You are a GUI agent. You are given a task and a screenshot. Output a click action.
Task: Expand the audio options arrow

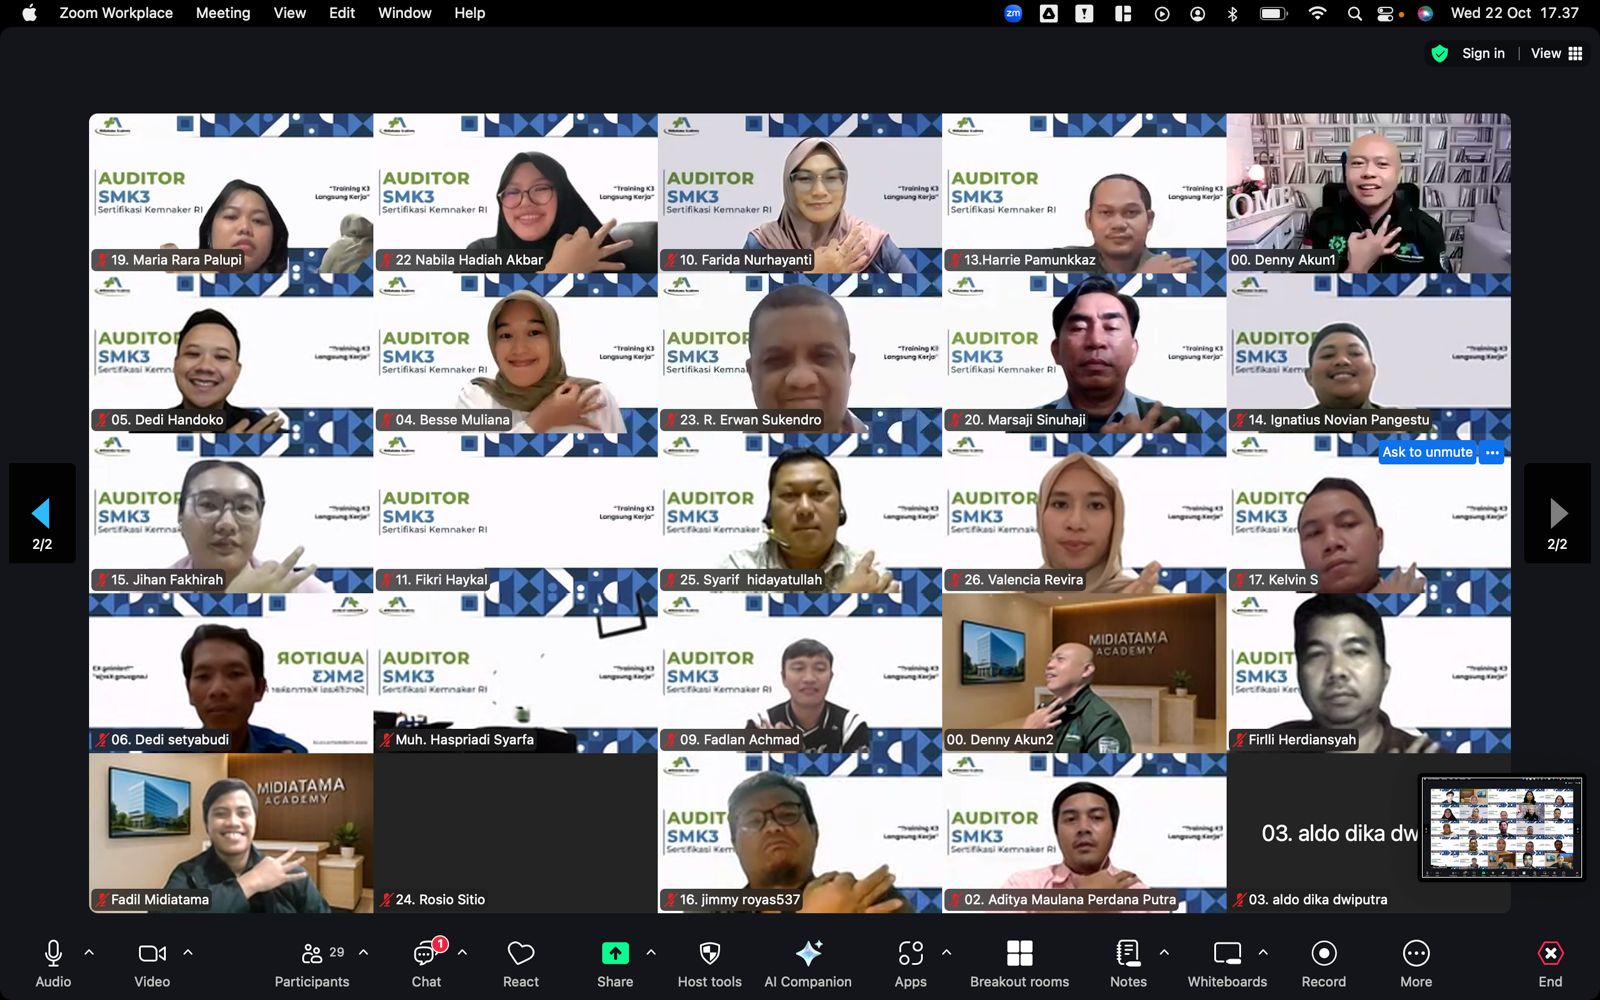coord(89,953)
